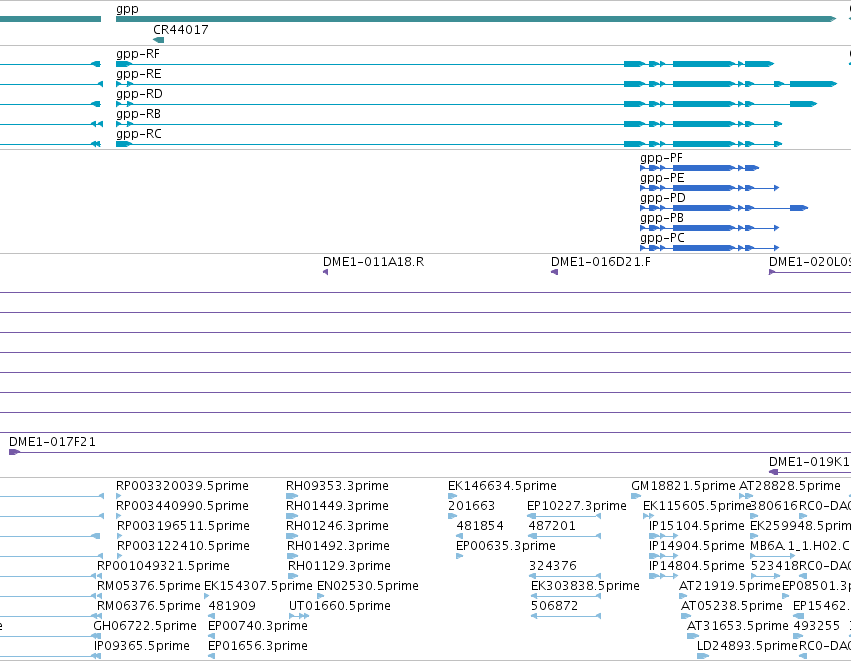This screenshot has height=661, width=851.
Task: Select the 506872 feature label
Action: tap(554, 606)
